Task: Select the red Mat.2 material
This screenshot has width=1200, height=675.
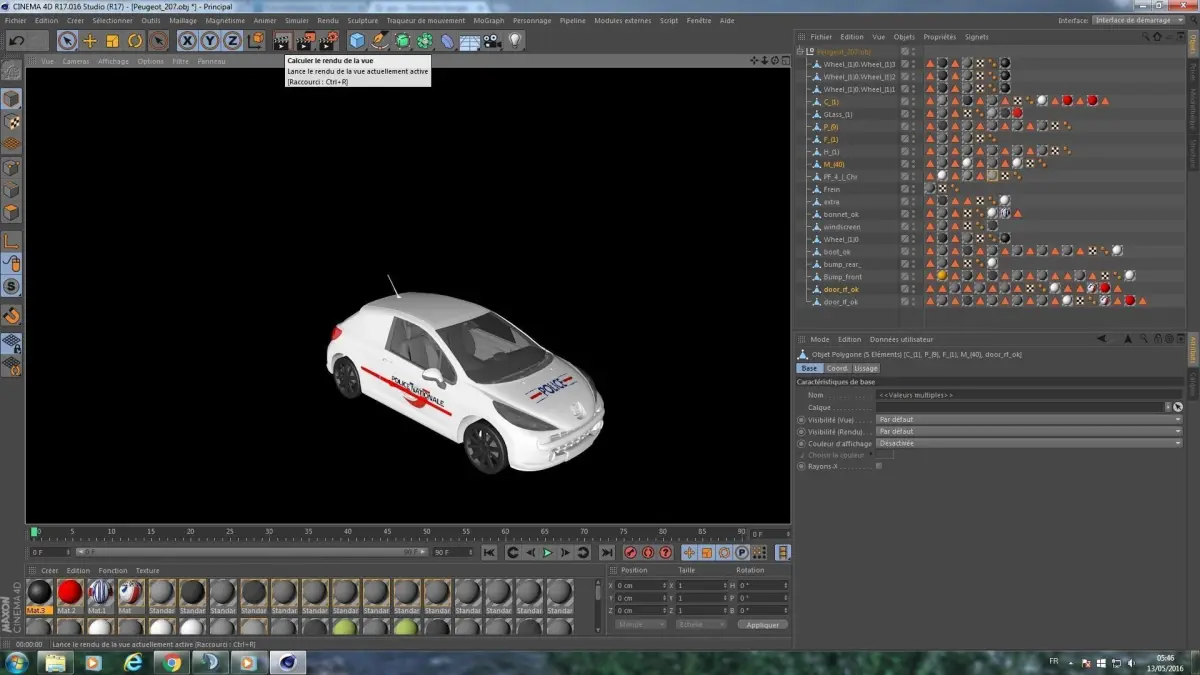Action: 69,594
